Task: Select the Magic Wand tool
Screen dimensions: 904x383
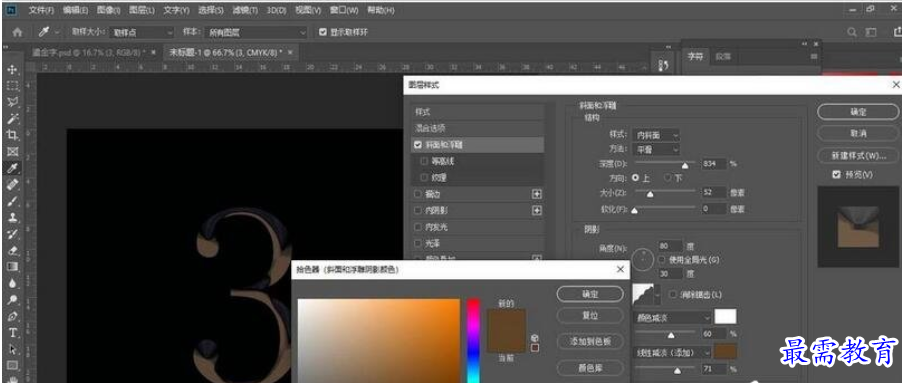Action: point(12,119)
